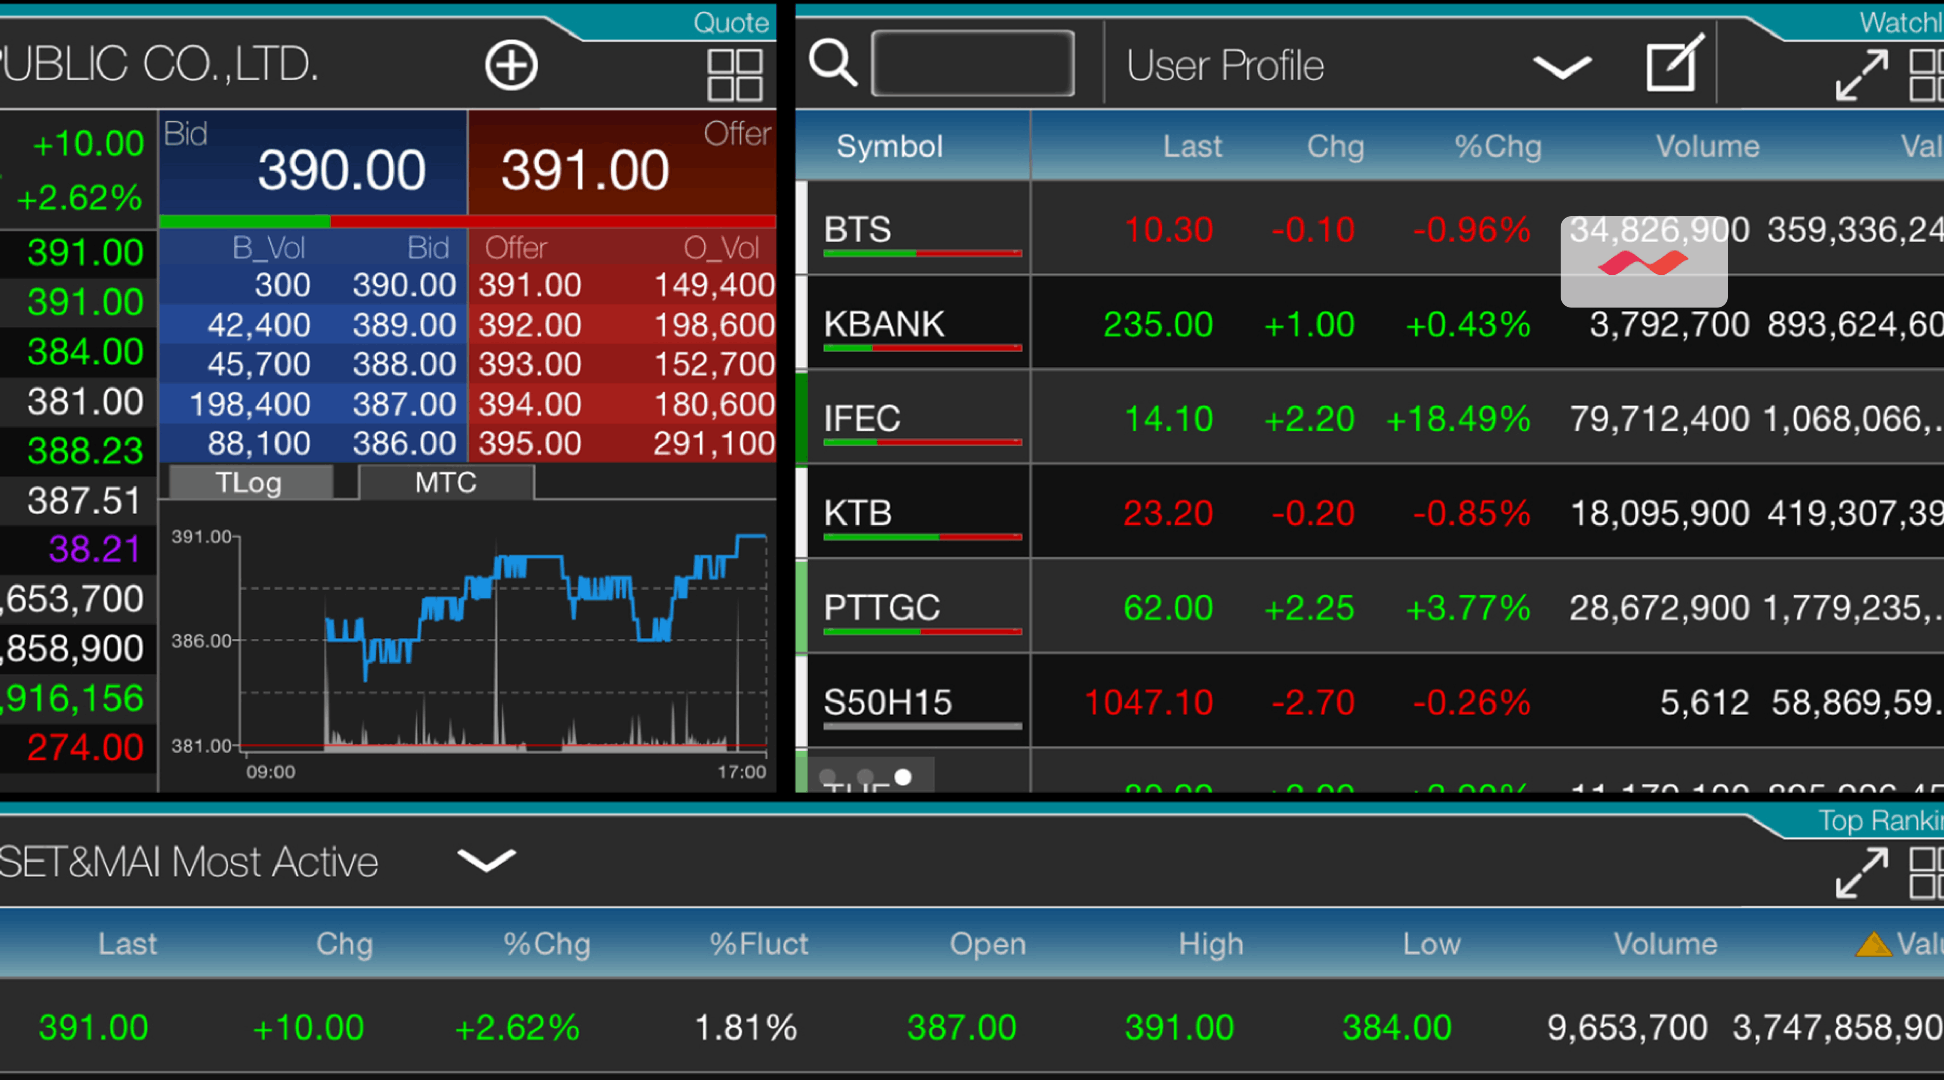Select the KBANK symbol in watchlist

tap(884, 324)
